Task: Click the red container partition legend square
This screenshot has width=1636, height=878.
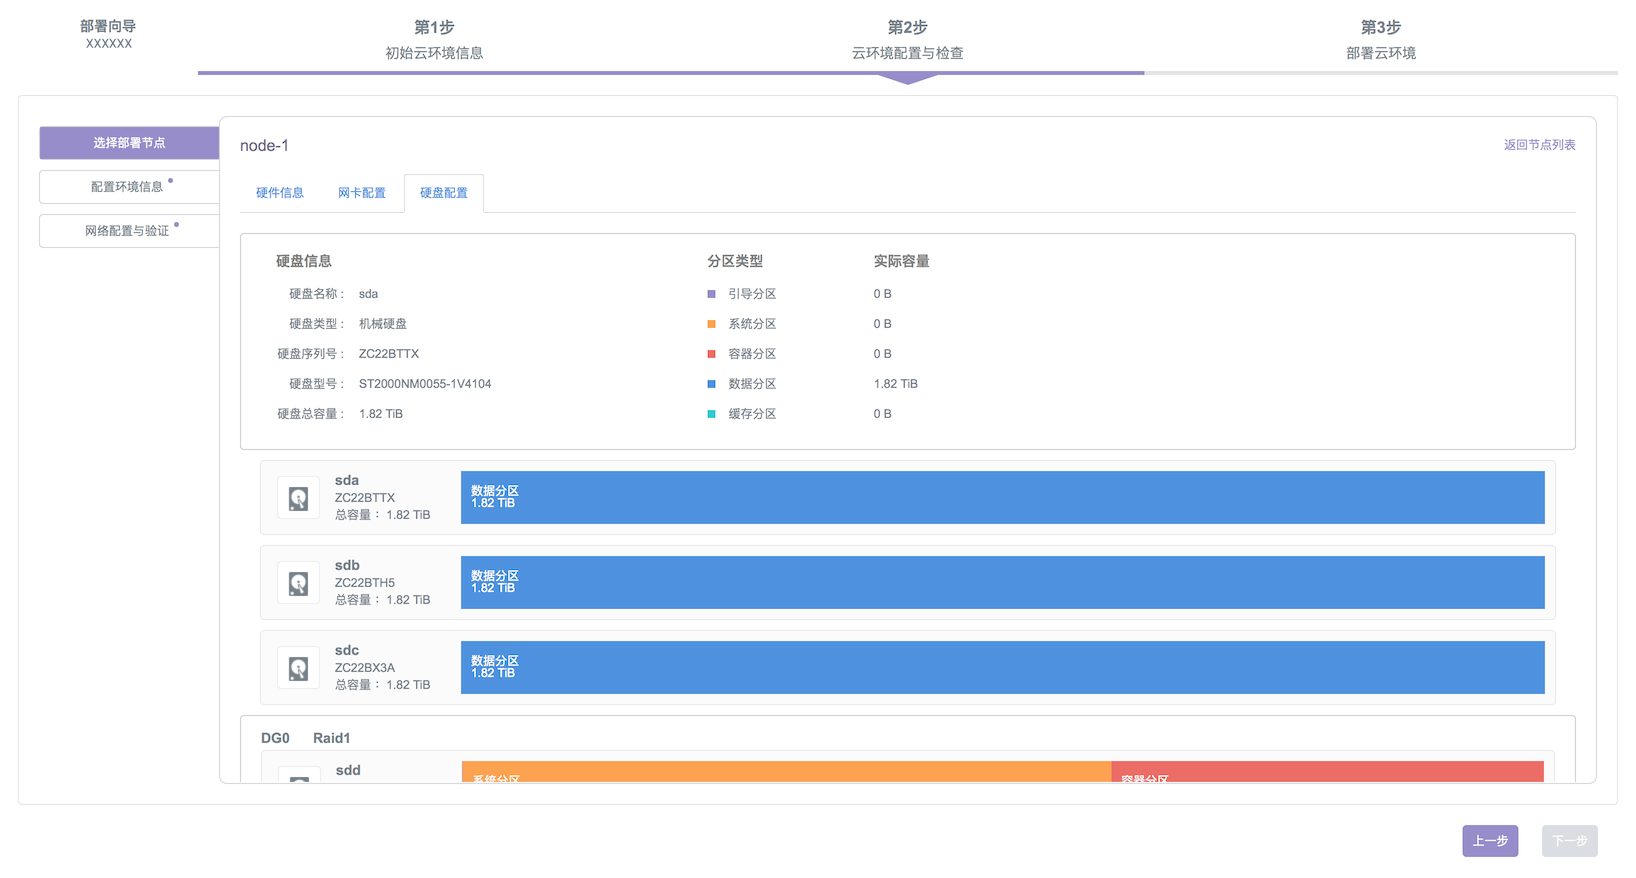Action: [711, 354]
